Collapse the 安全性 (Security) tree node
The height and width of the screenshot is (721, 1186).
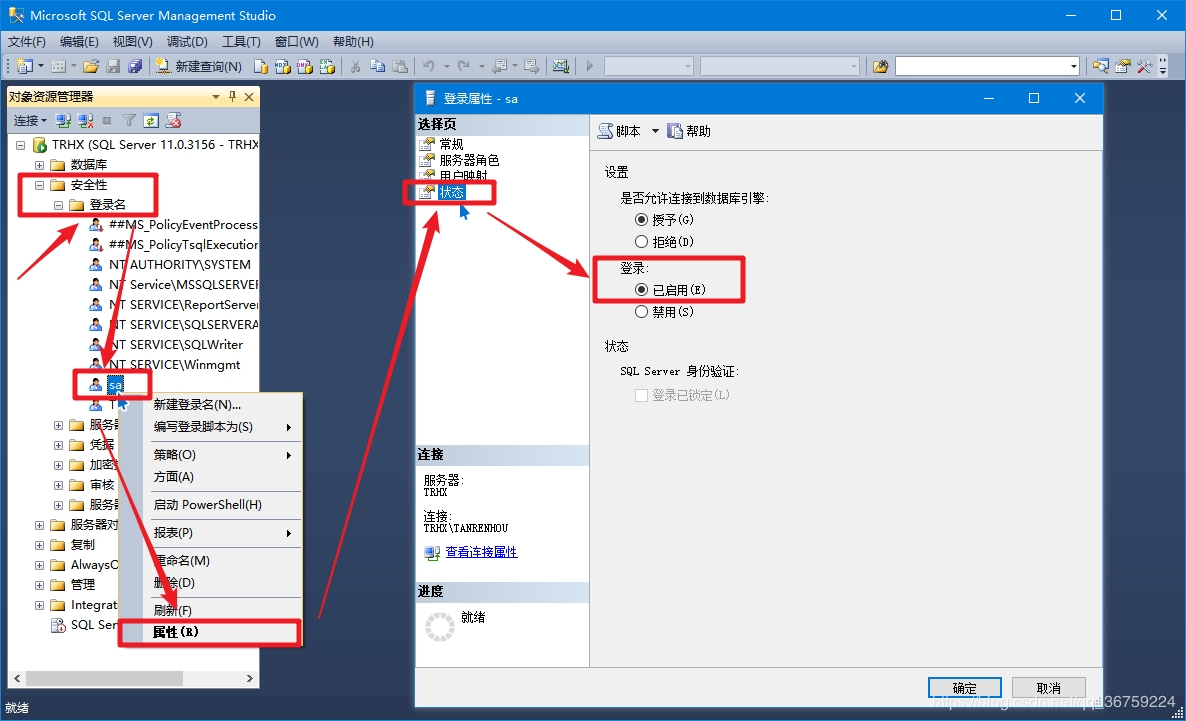40,185
